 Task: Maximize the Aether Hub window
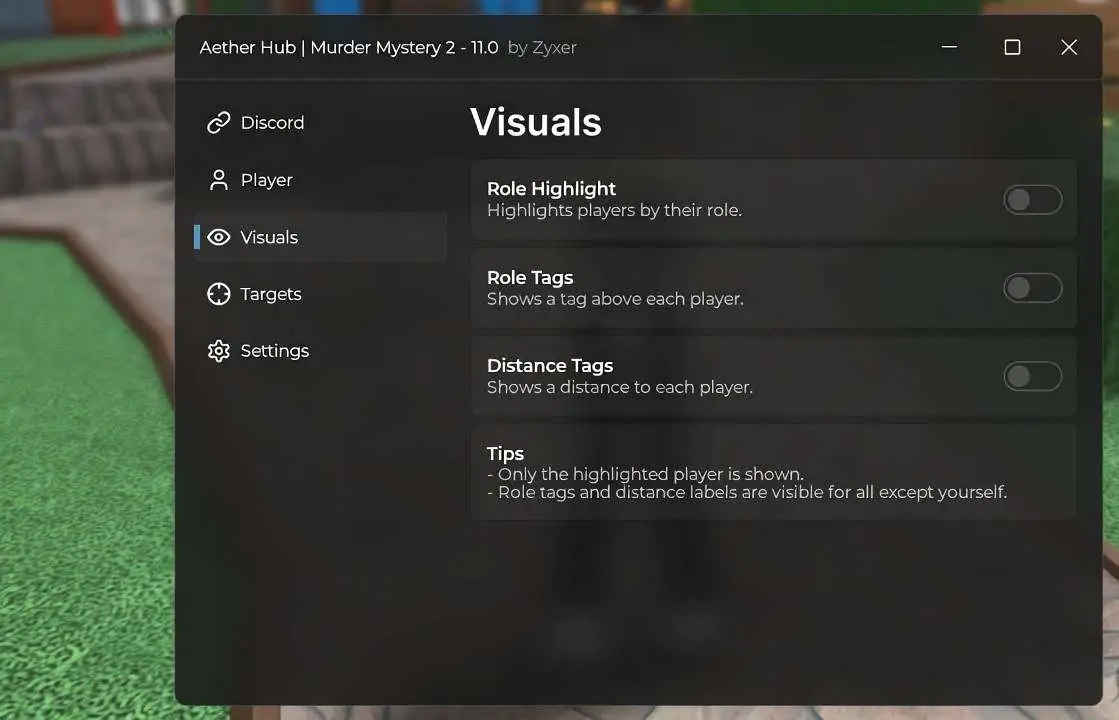1012,47
